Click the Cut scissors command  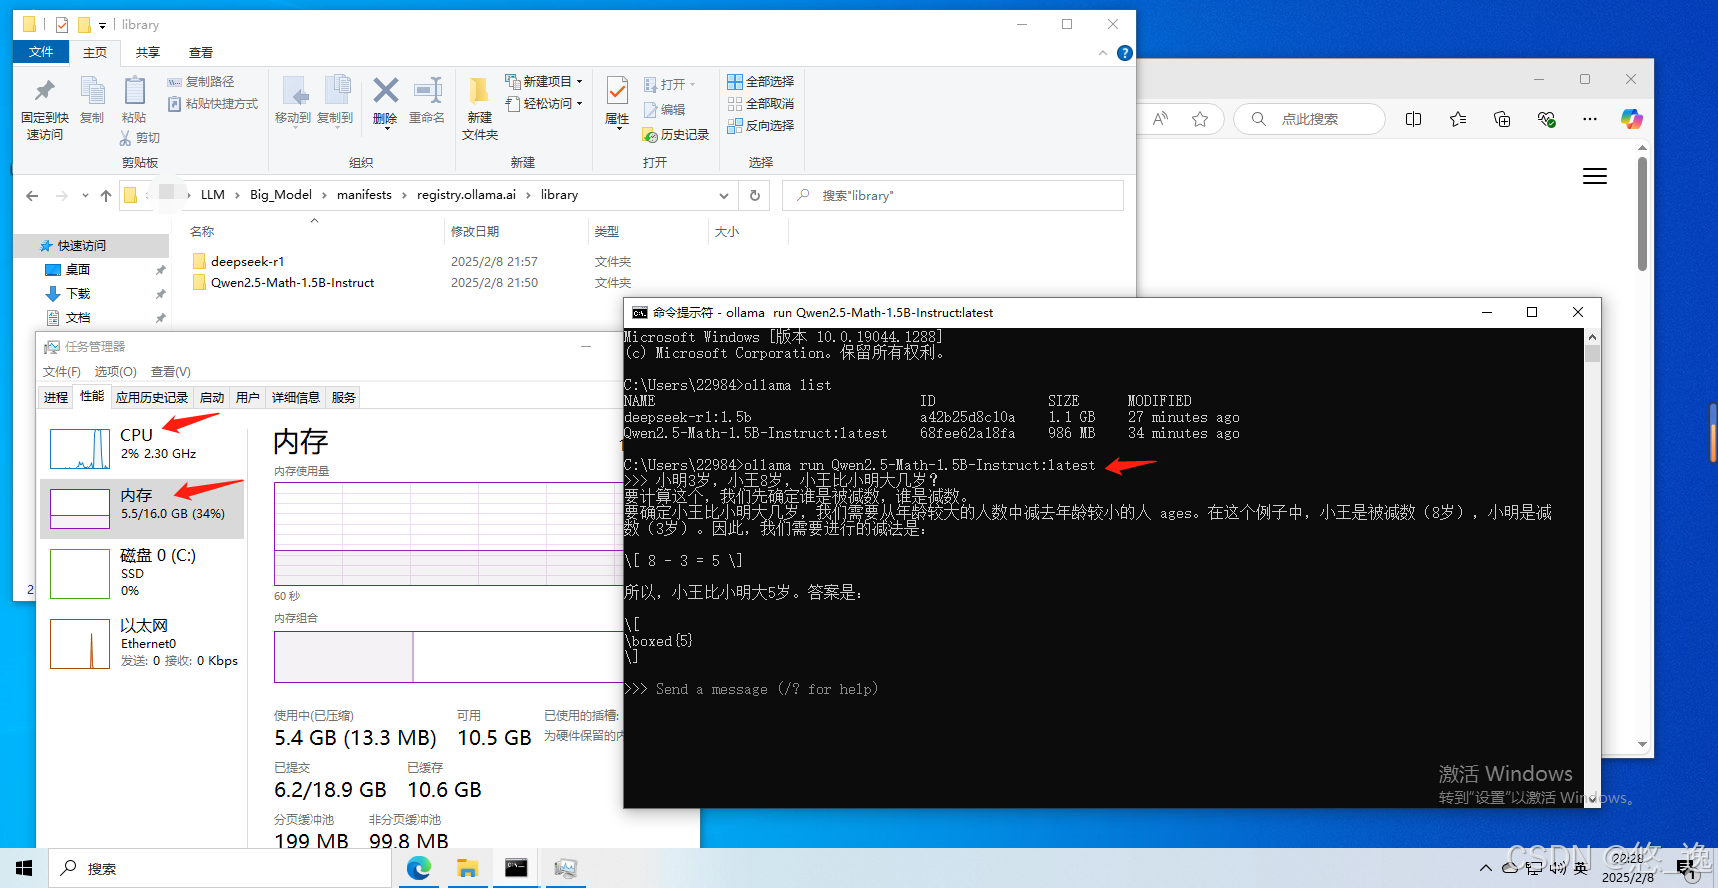(140, 138)
